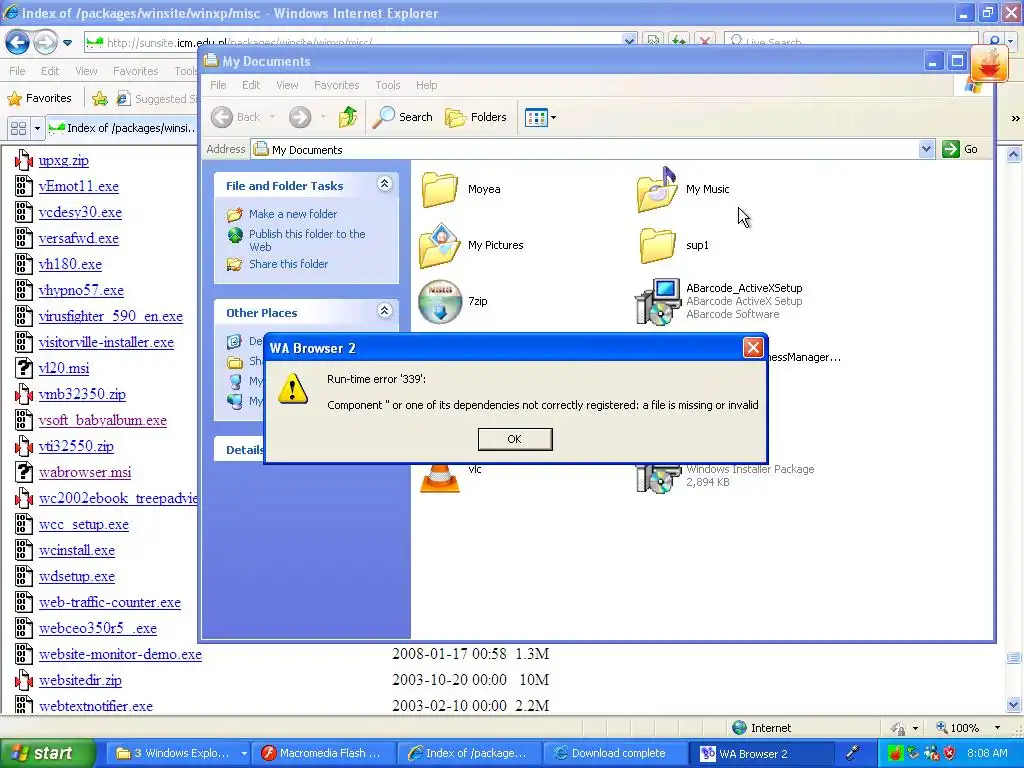Collapse the Other Places panel

coord(385,311)
